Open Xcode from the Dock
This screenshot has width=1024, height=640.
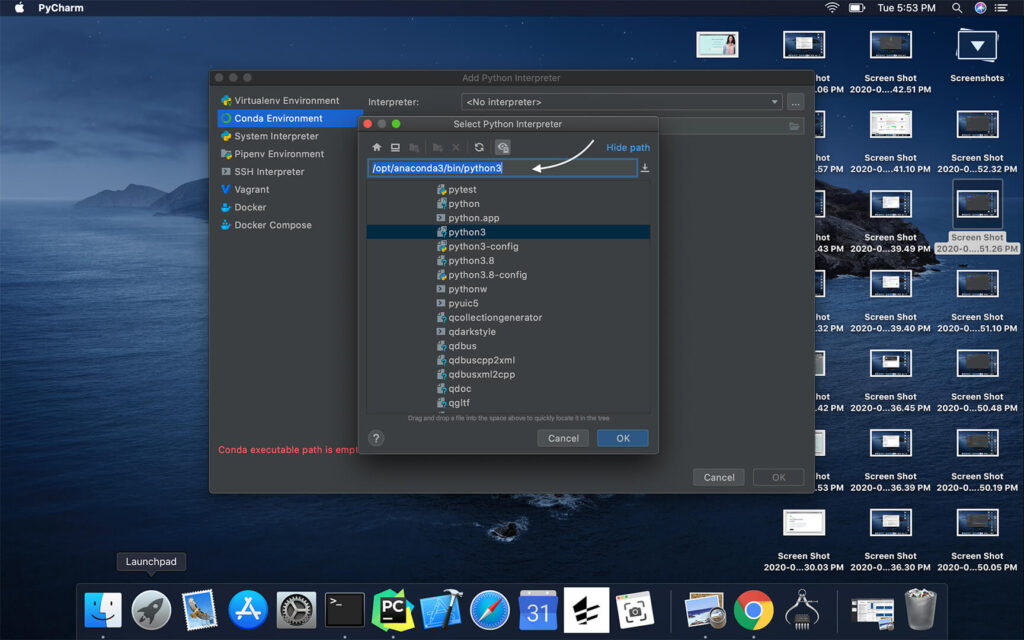(441, 611)
